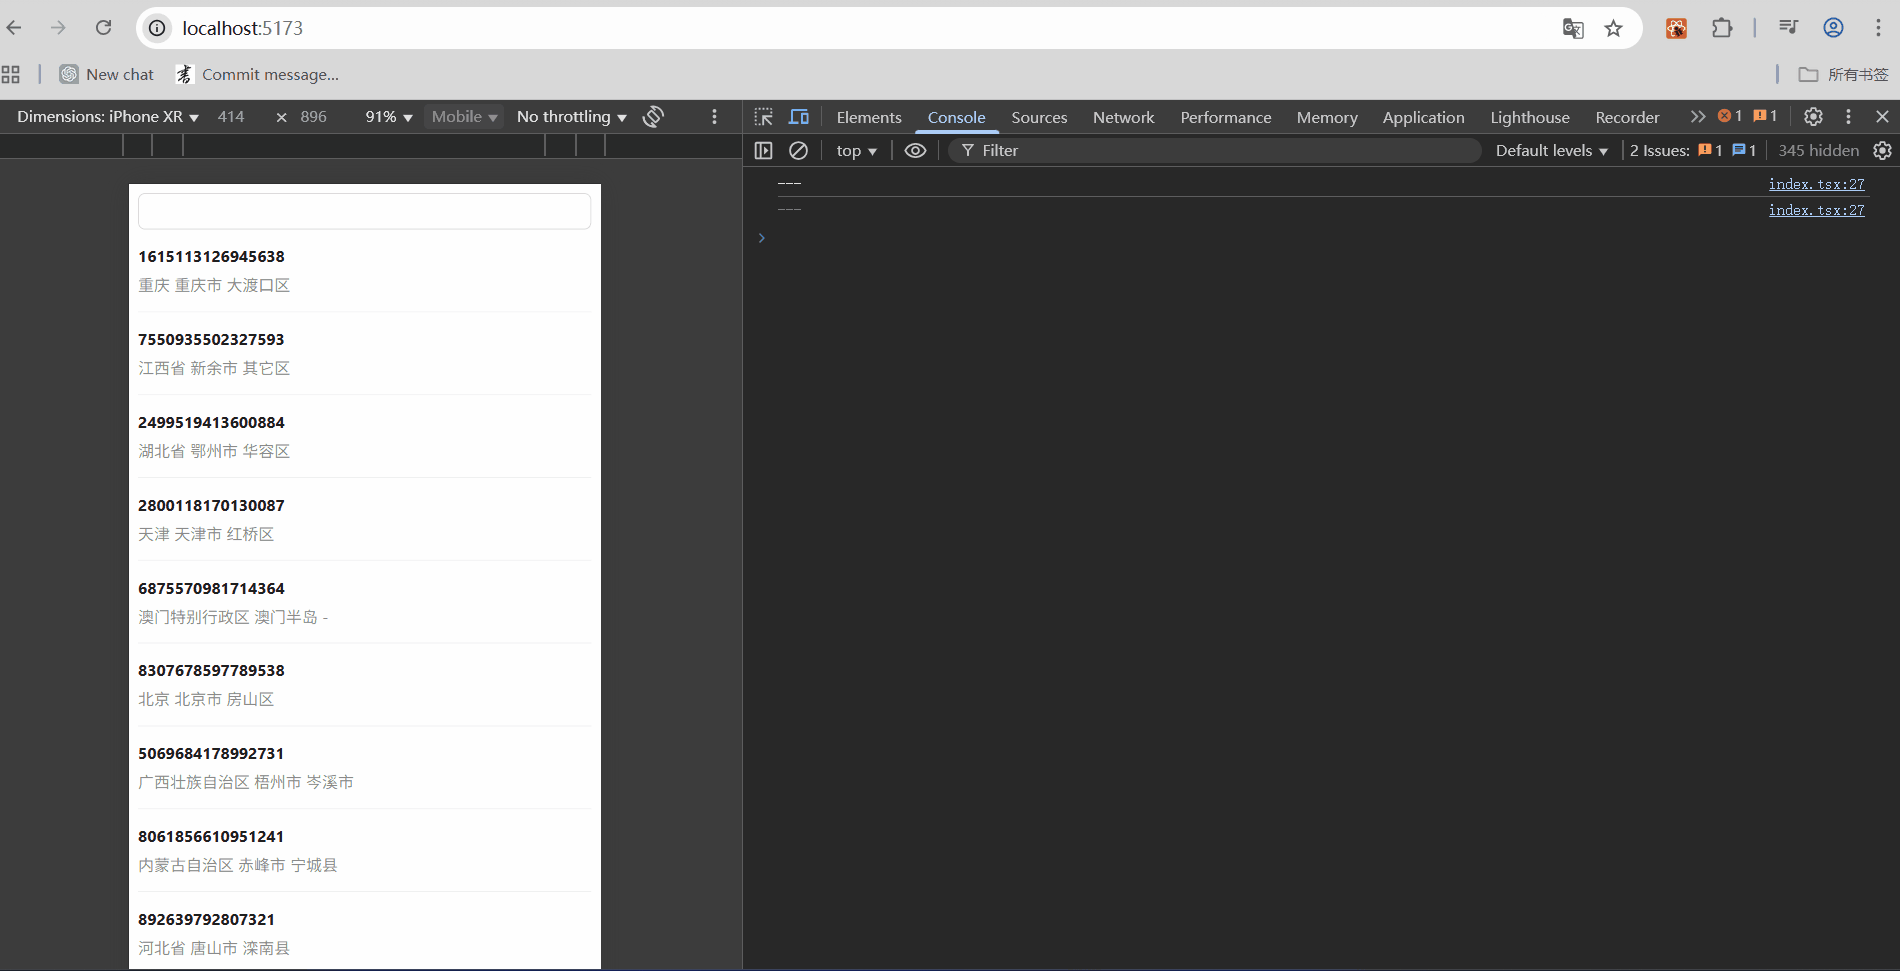
Task: Switch to the Sources tab
Action: coord(1039,117)
